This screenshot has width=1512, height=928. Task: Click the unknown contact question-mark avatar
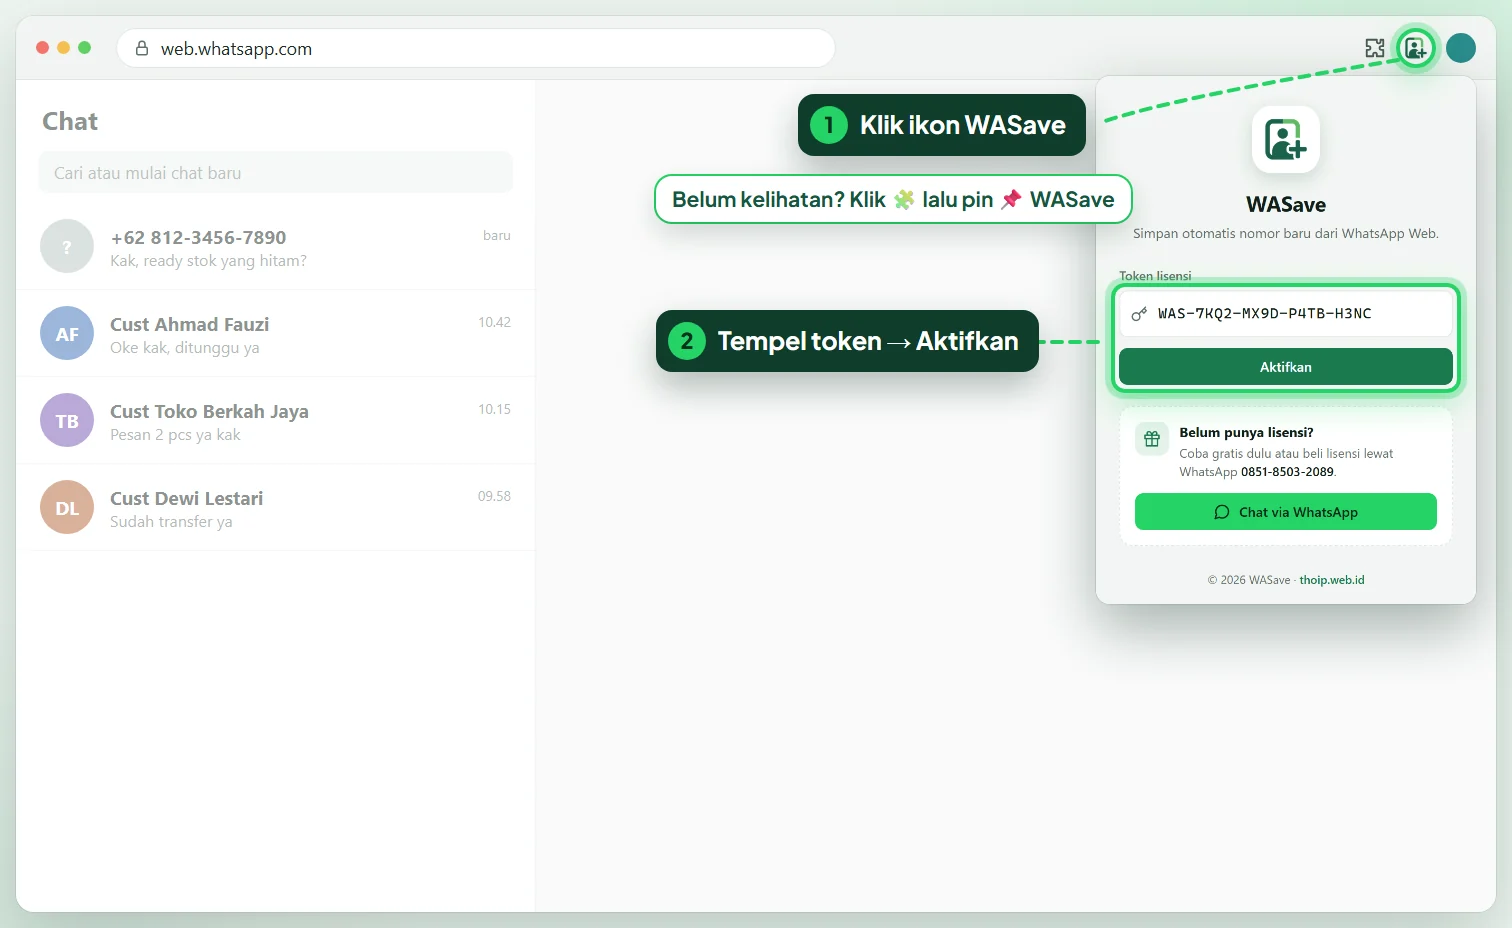coord(67,246)
